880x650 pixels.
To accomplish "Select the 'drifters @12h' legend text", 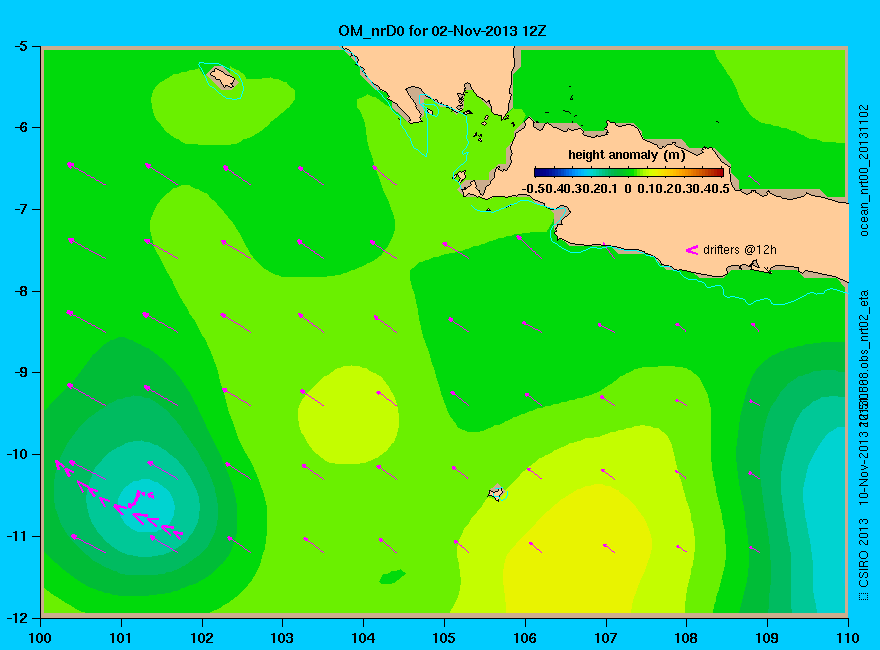I will coord(740,250).
